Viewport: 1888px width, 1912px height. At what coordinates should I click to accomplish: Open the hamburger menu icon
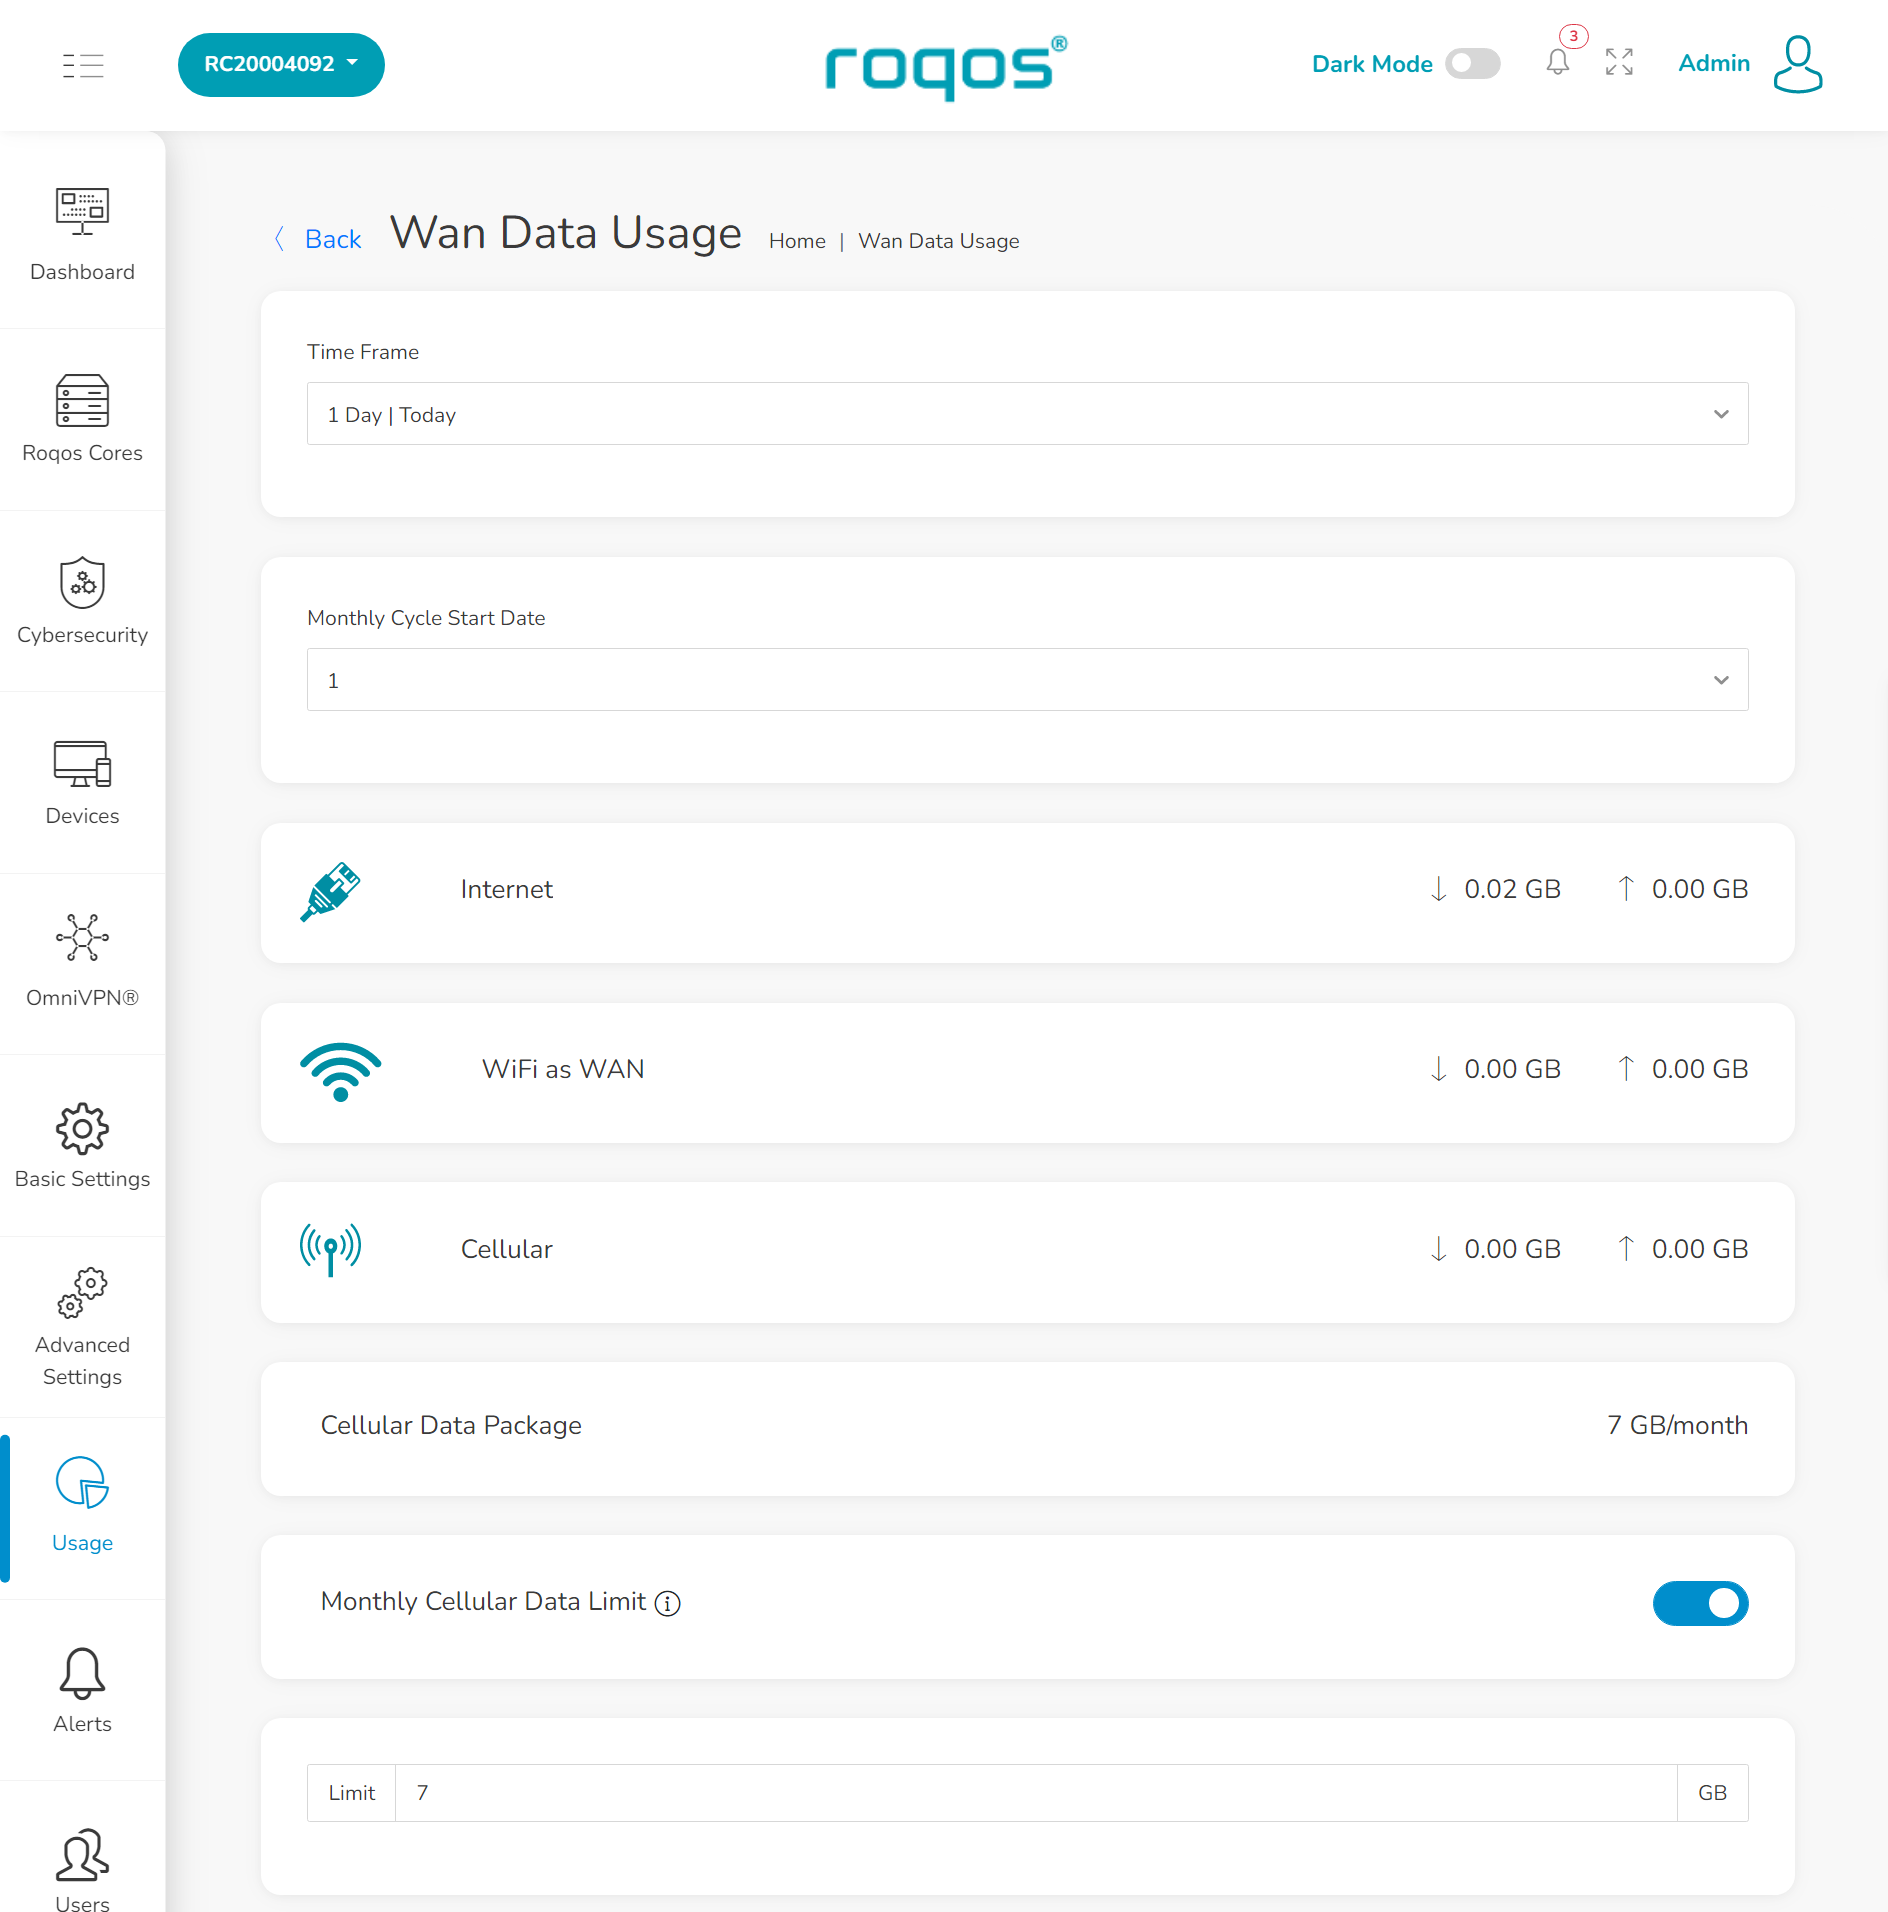pos(83,65)
